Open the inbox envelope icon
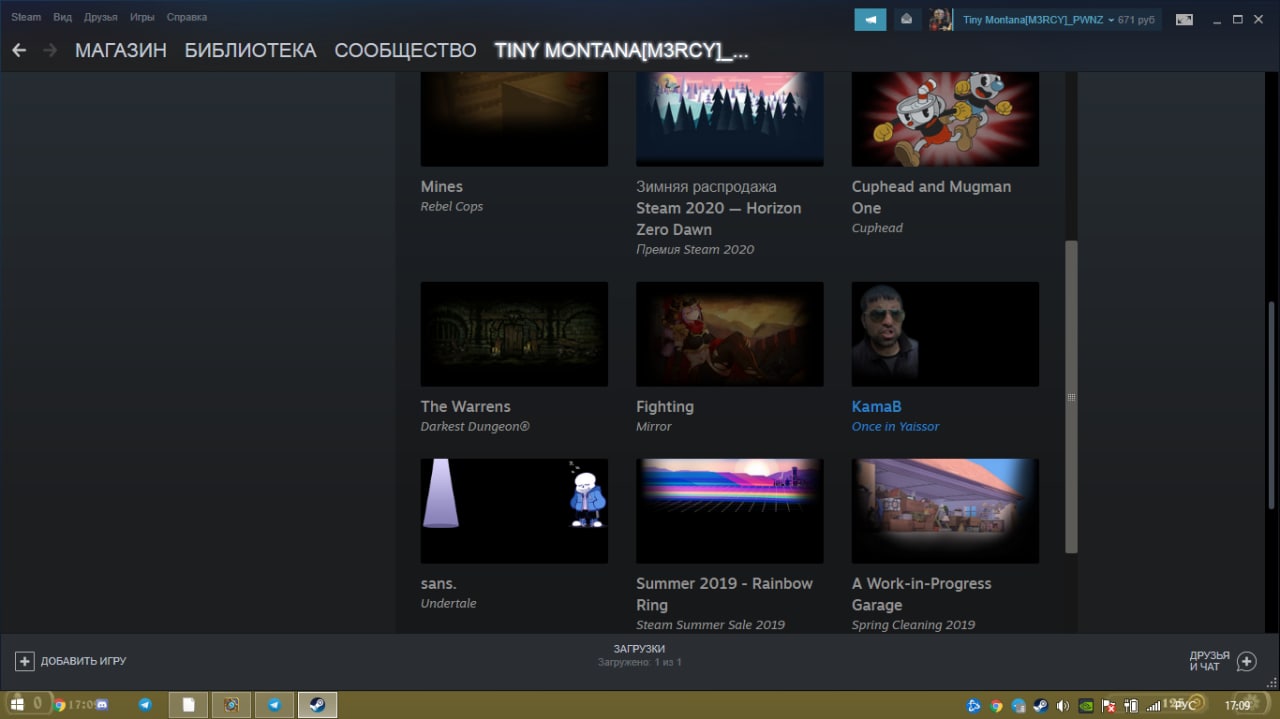Screen dimensions: 1280x719 [907, 19]
